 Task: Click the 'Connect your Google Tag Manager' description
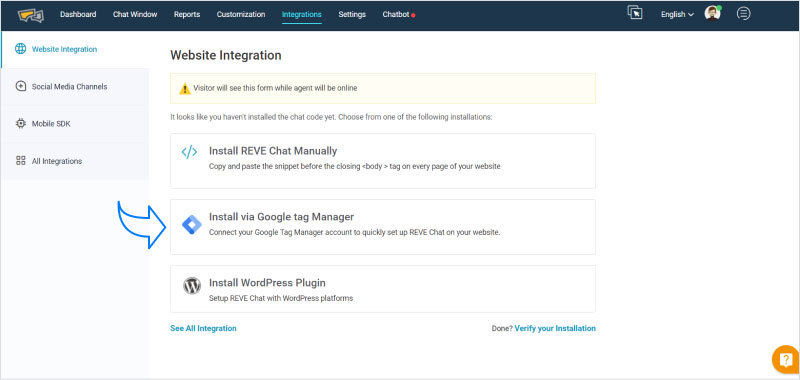pos(355,232)
